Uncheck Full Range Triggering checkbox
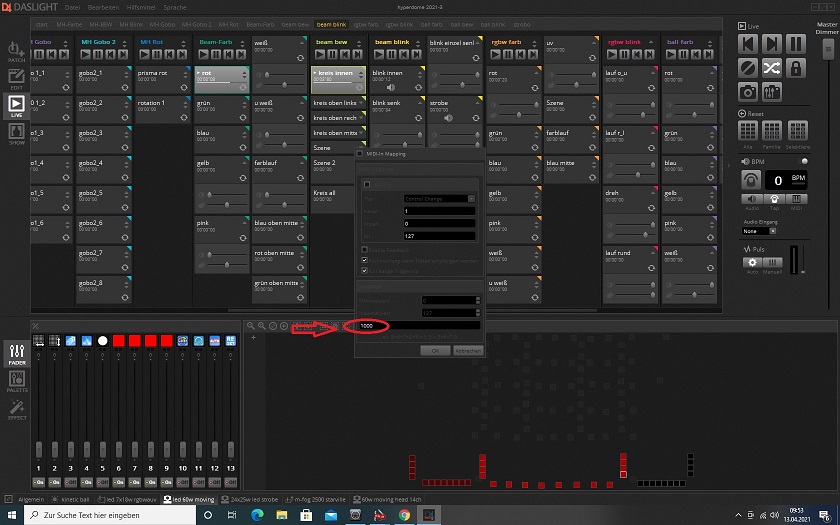Viewport: 840px width, 525px height. click(364, 271)
